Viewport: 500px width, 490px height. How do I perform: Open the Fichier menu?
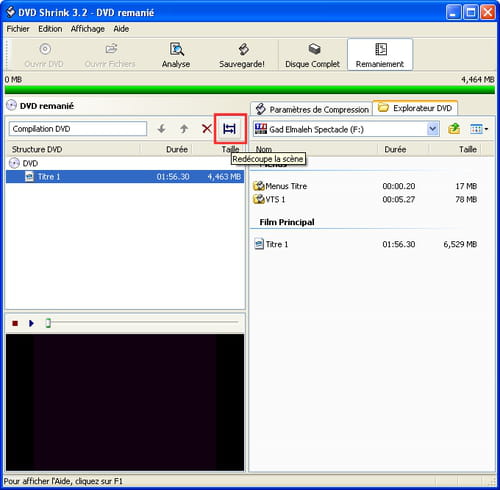[18, 29]
